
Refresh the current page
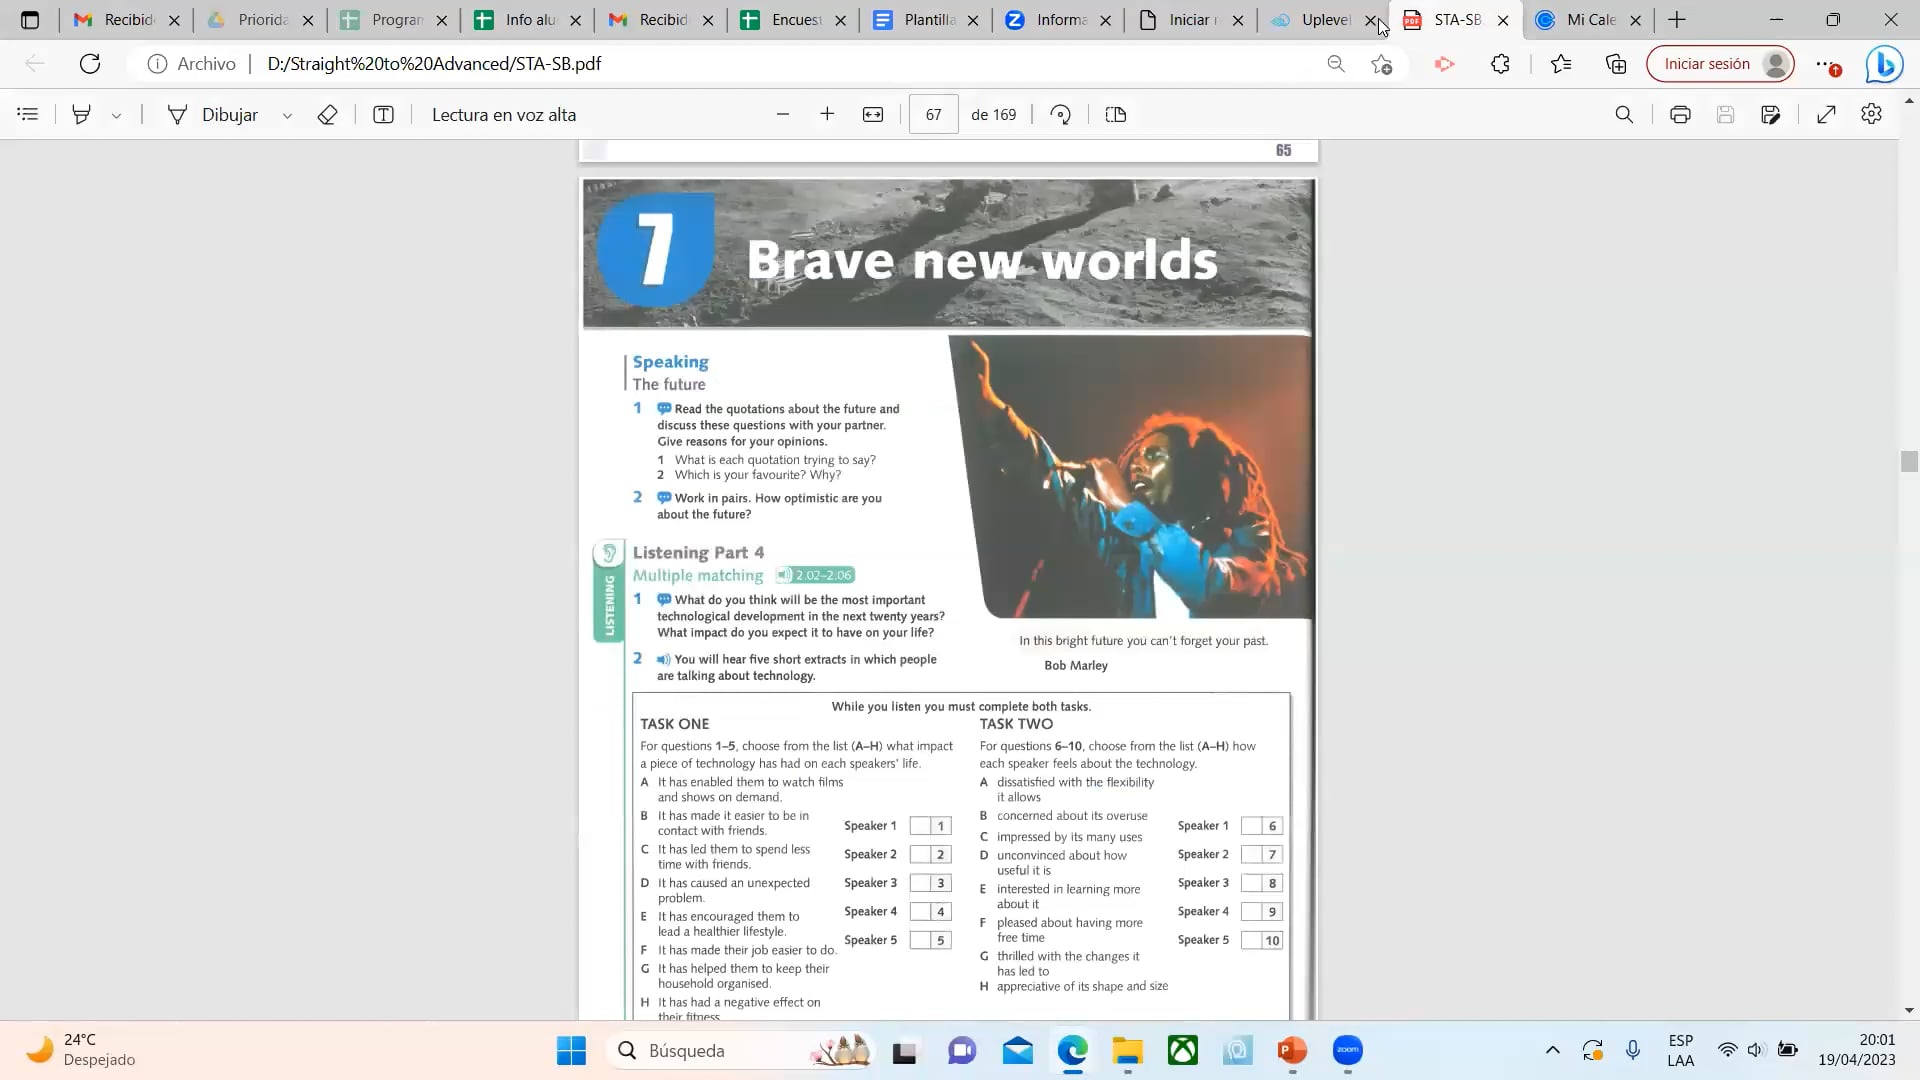[90, 64]
